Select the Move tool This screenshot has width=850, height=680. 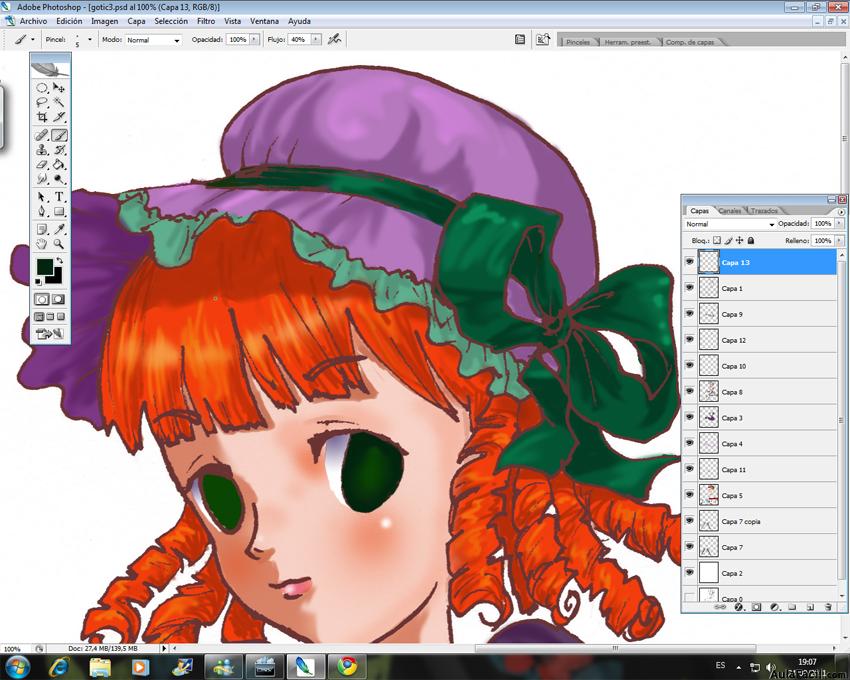[x=59, y=88]
